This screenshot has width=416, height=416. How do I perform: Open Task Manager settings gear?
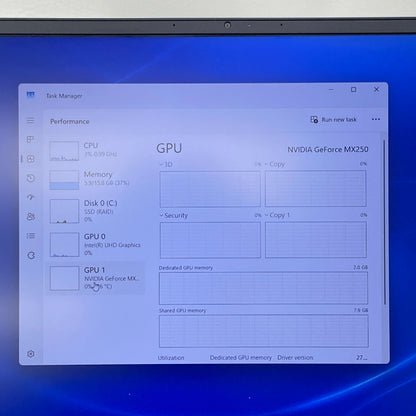coord(31,354)
